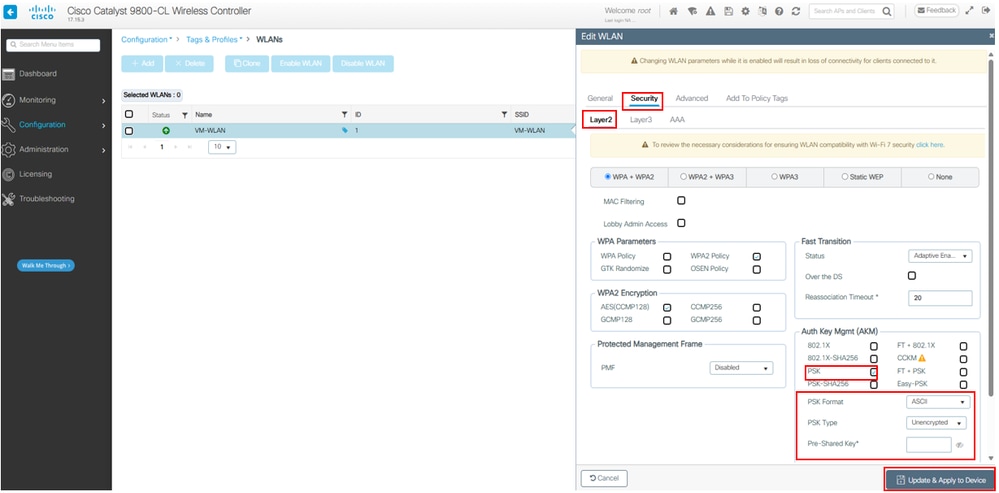Click the Walk Me Through button
The height and width of the screenshot is (493, 999).
46,266
